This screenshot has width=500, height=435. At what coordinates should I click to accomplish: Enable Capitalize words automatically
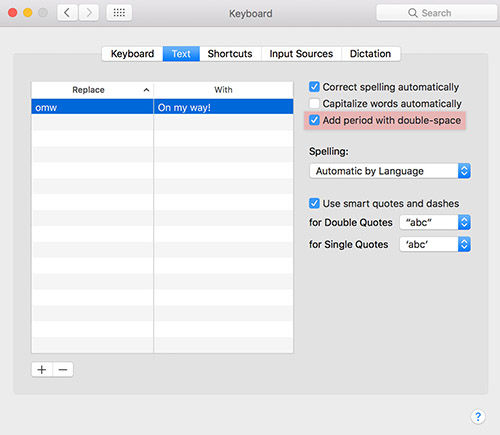point(314,104)
